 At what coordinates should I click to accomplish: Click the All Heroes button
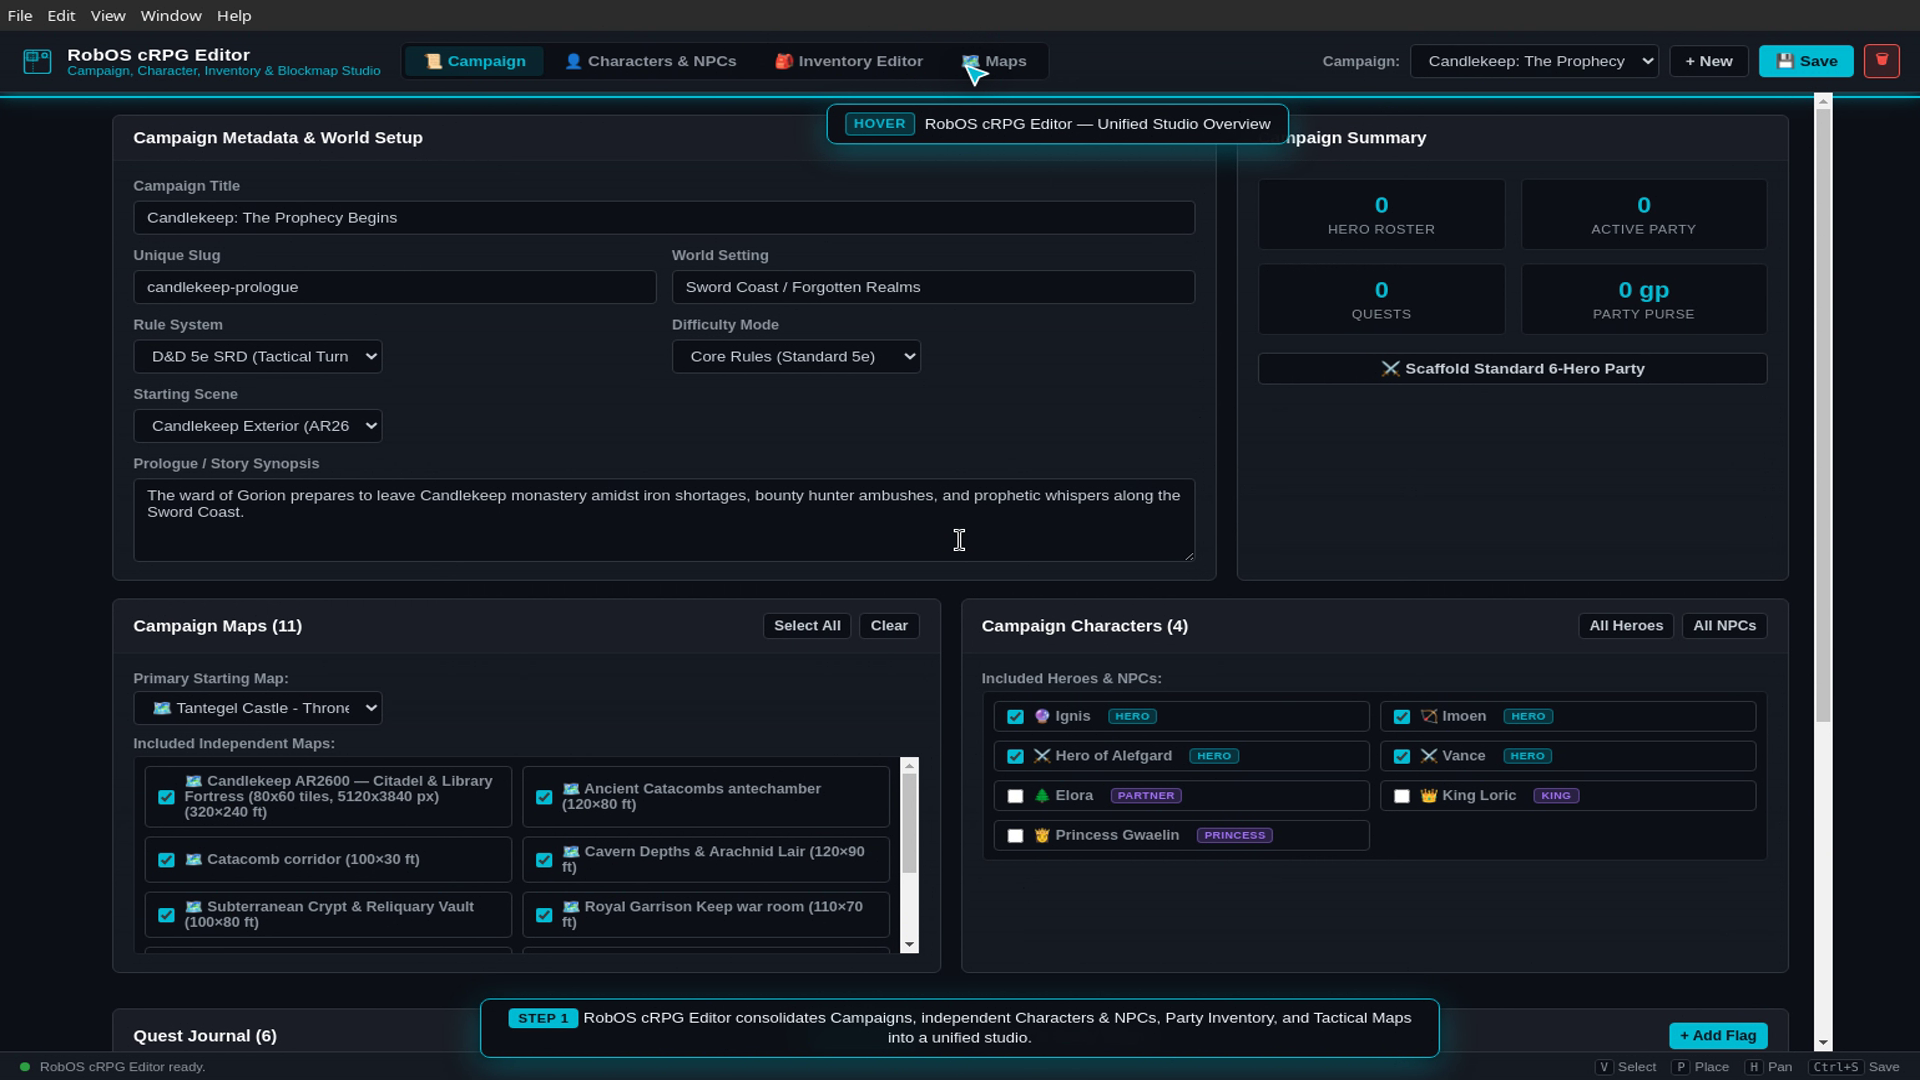(1626, 626)
